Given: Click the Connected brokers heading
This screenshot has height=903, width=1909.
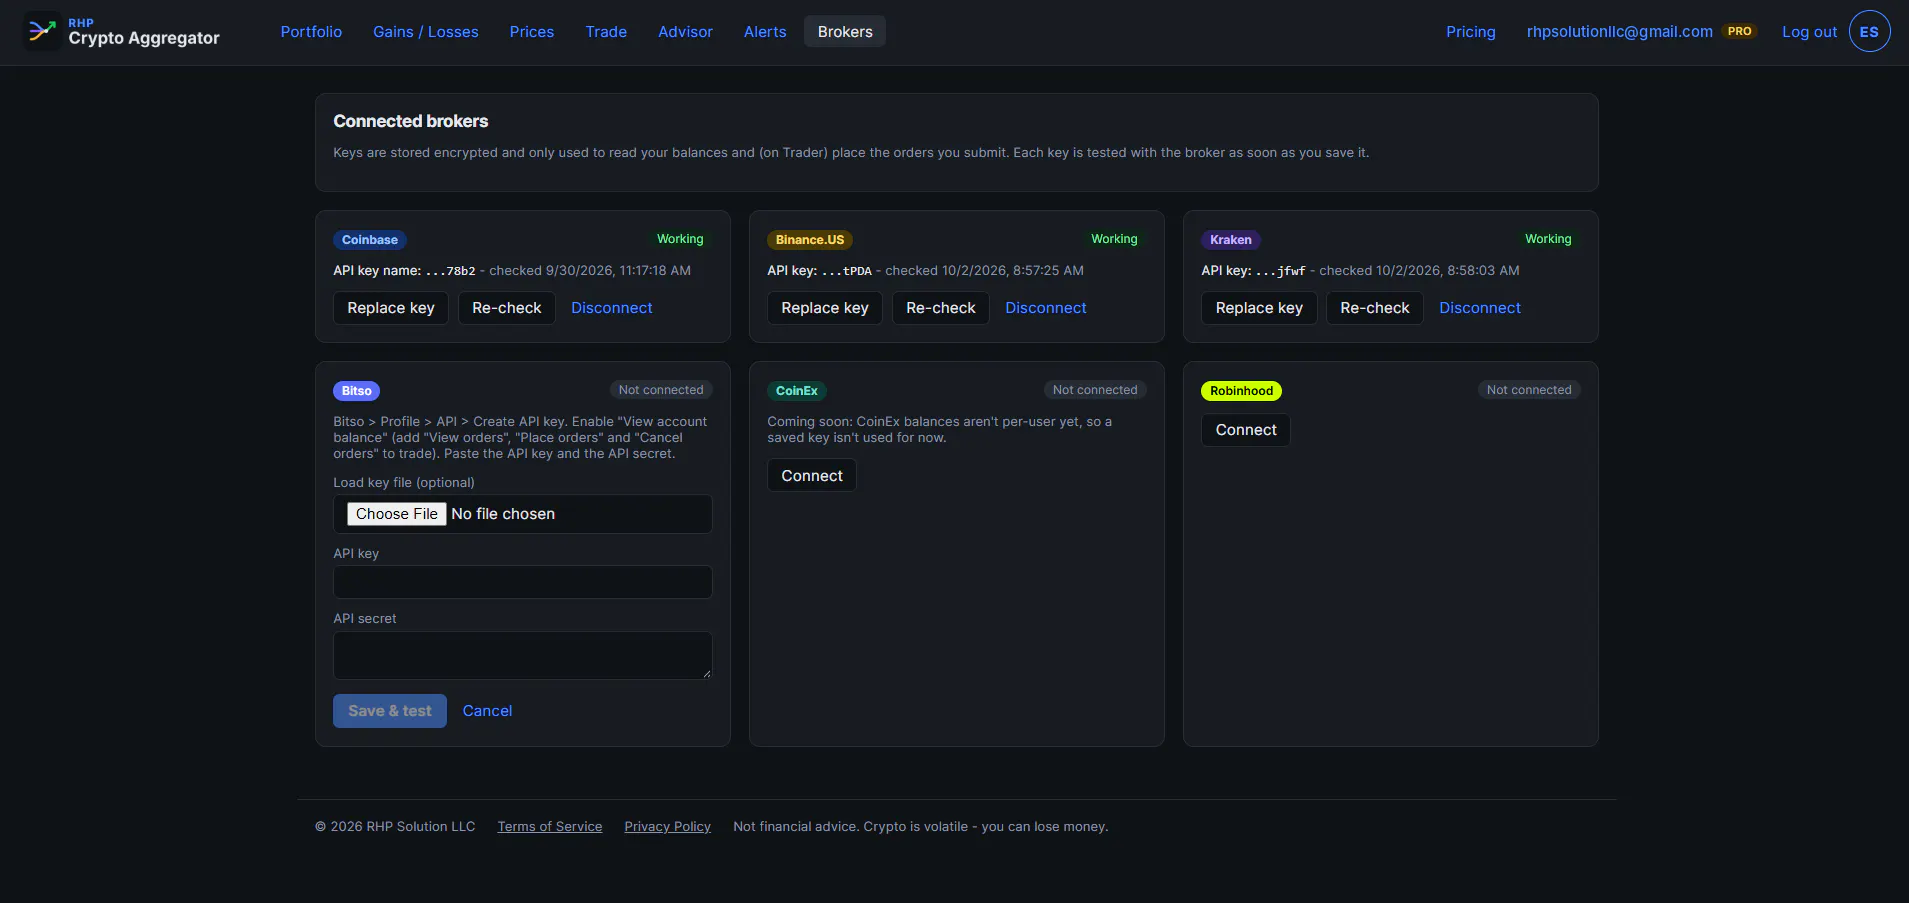Looking at the screenshot, I should tap(411, 121).
